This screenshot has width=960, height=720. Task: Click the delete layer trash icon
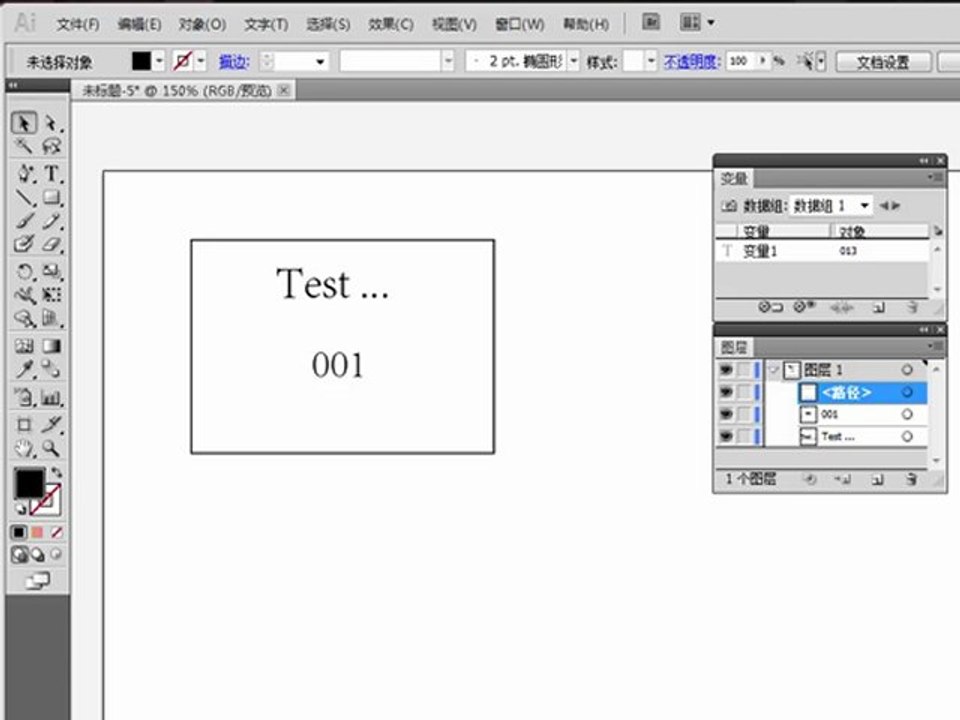click(x=912, y=479)
